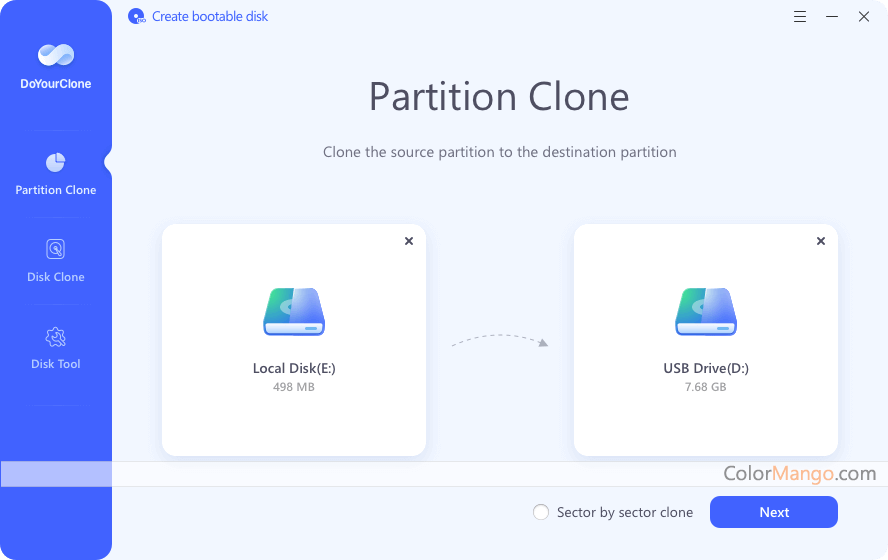Switch to the Disk Tool tab label
The width and height of the screenshot is (888, 560).
coord(56,364)
